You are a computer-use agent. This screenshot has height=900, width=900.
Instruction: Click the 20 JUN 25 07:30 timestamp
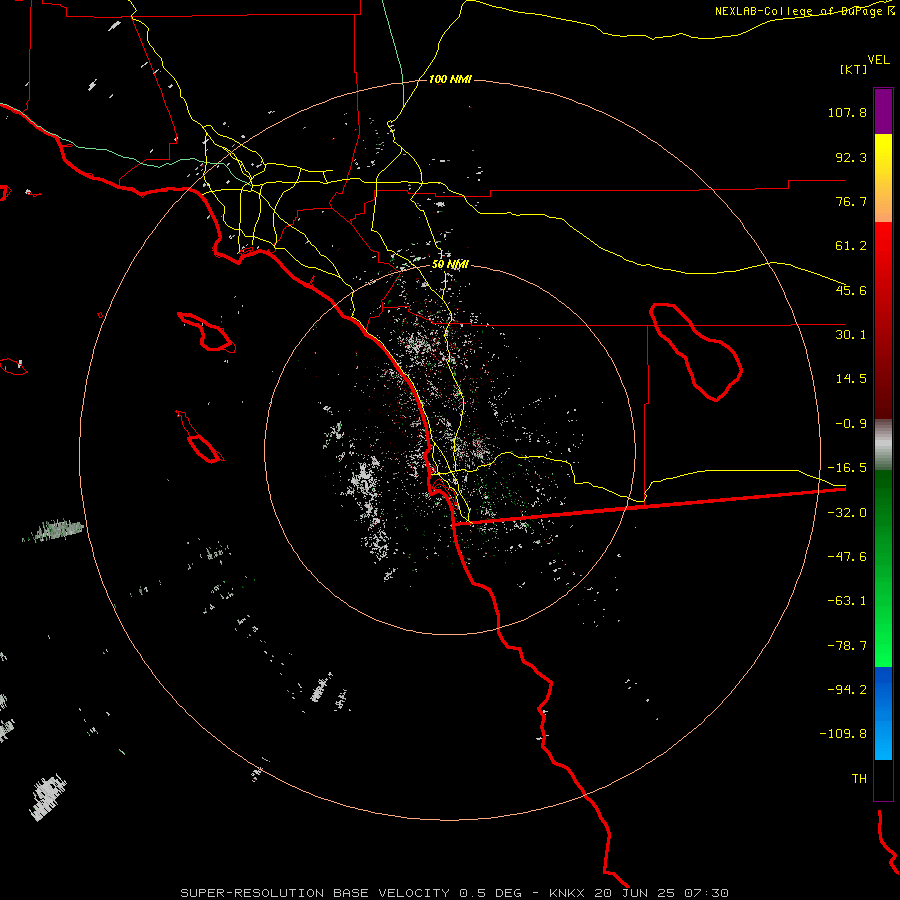662,893
